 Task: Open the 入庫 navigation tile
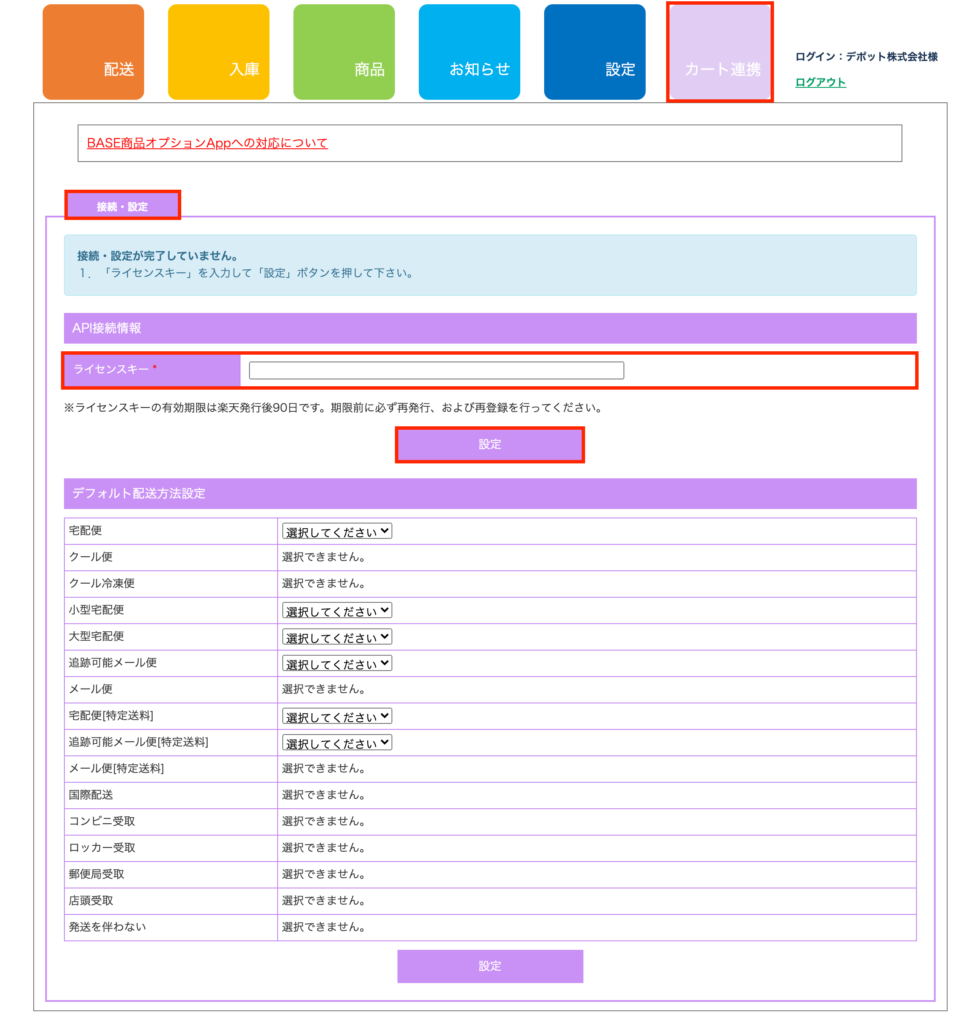click(218, 53)
